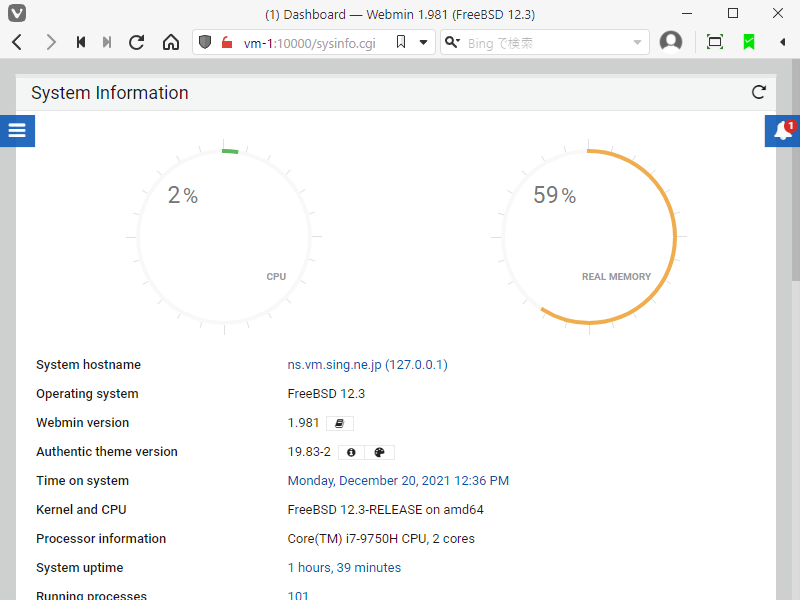Screen dimensions: 800x600
Task: Show site info via red padlock
Action: (x=227, y=42)
